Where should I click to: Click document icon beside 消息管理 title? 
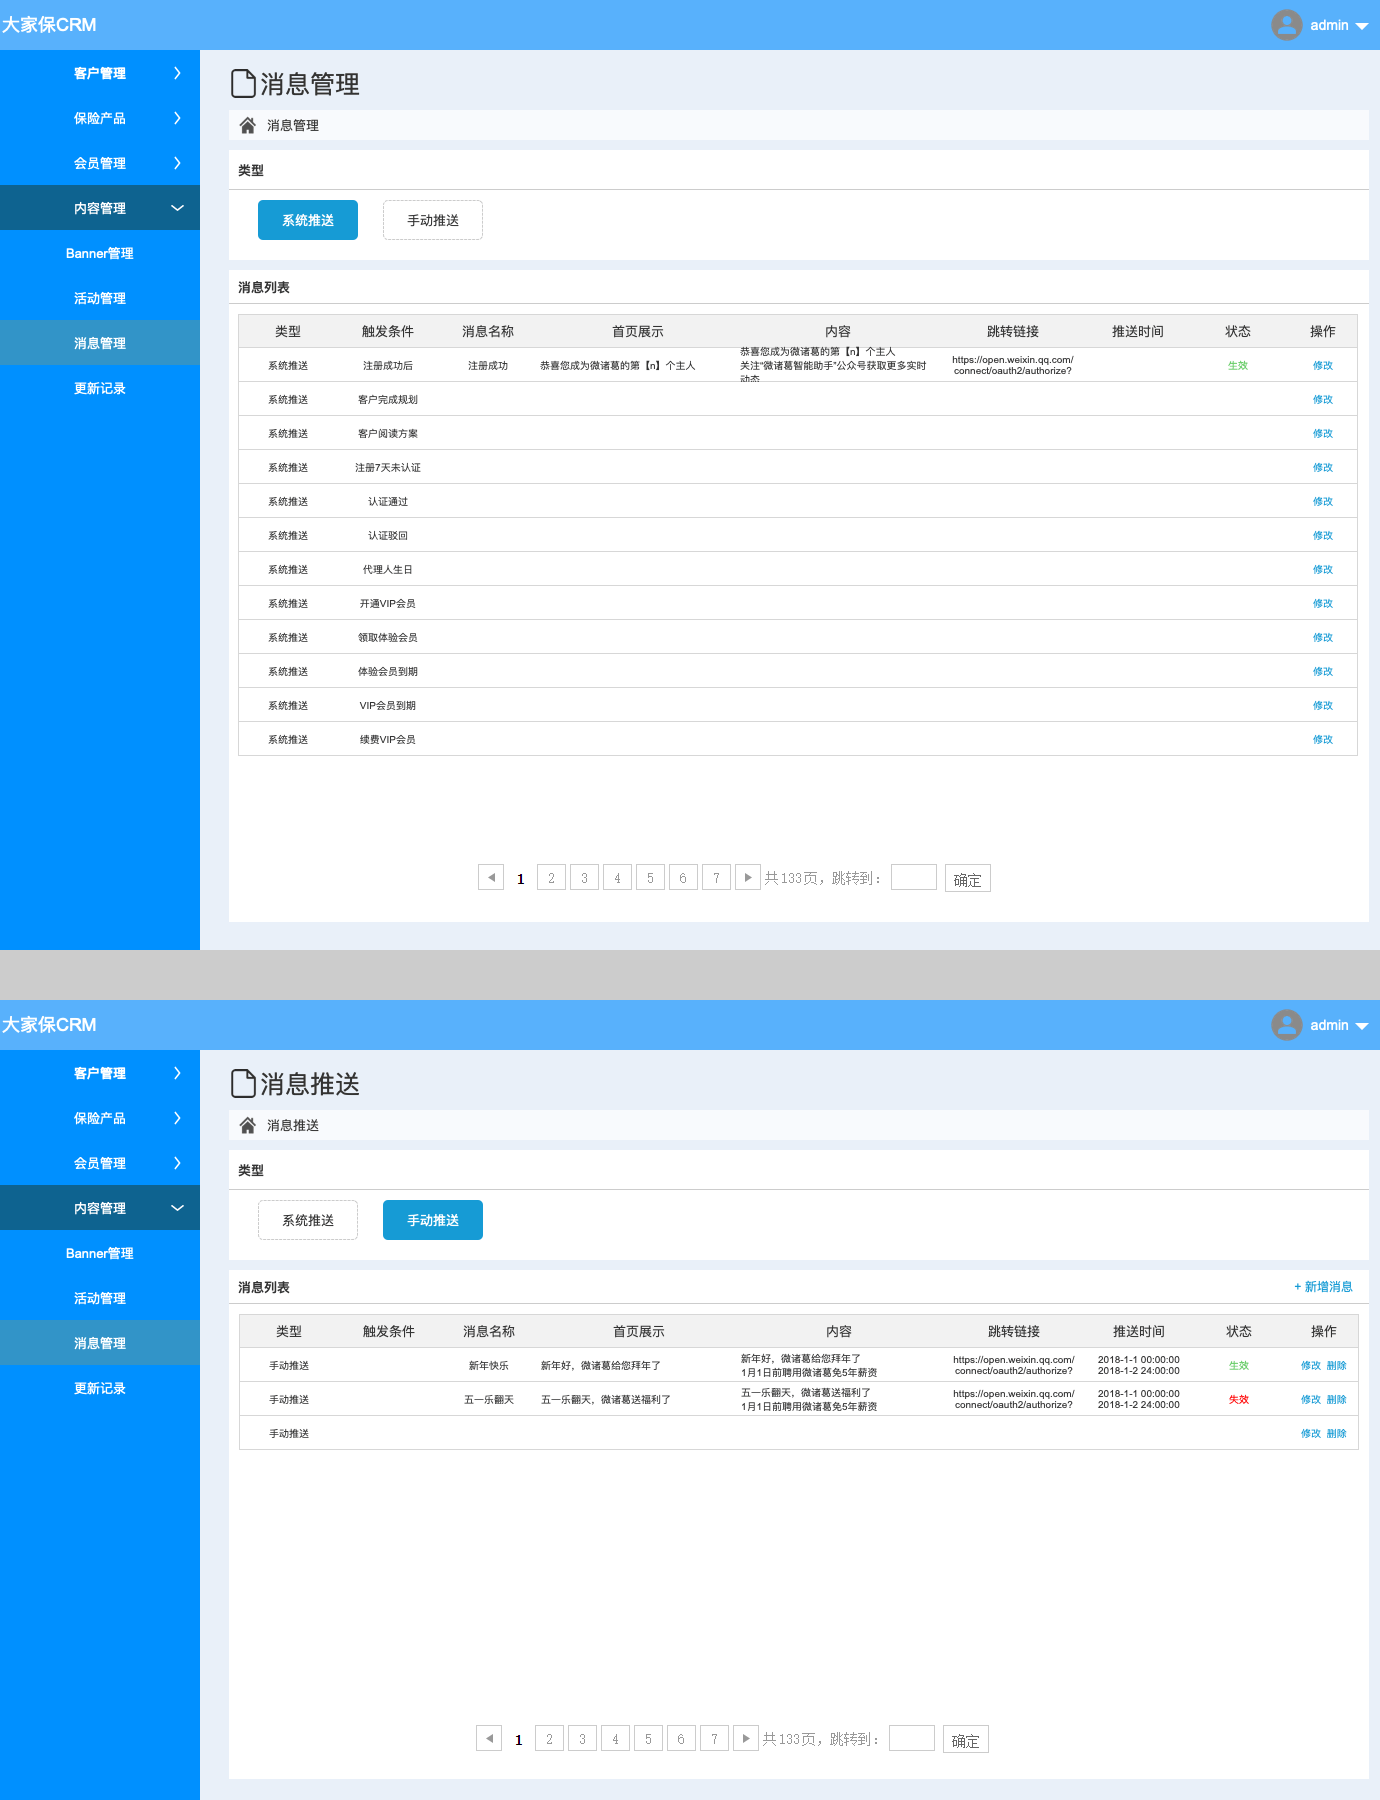(x=243, y=83)
